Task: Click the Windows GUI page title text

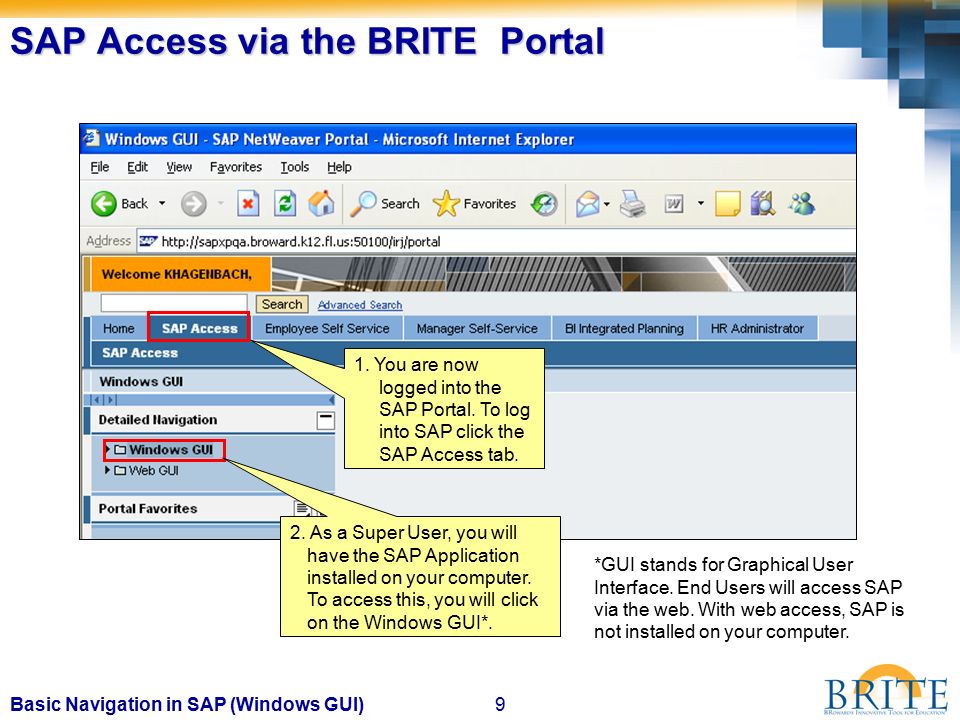Action: pos(141,381)
